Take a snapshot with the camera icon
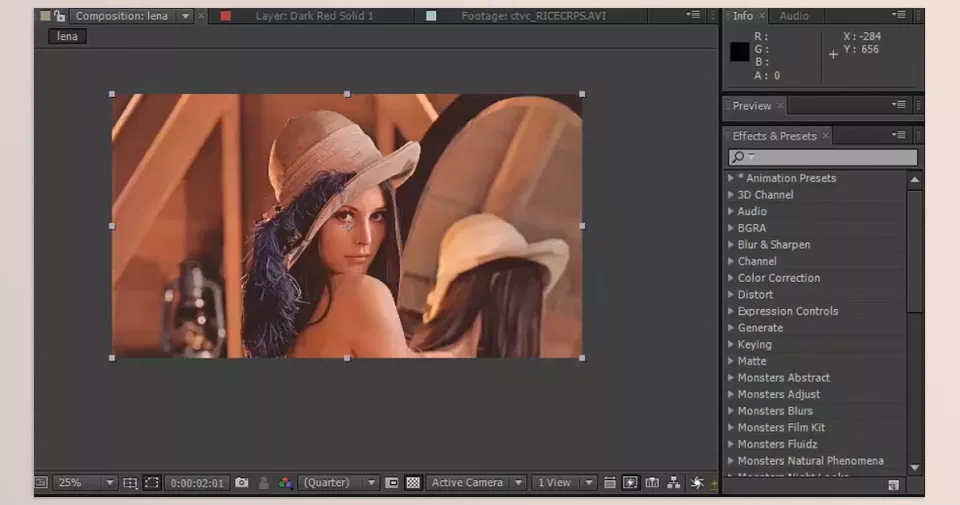 pos(242,482)
